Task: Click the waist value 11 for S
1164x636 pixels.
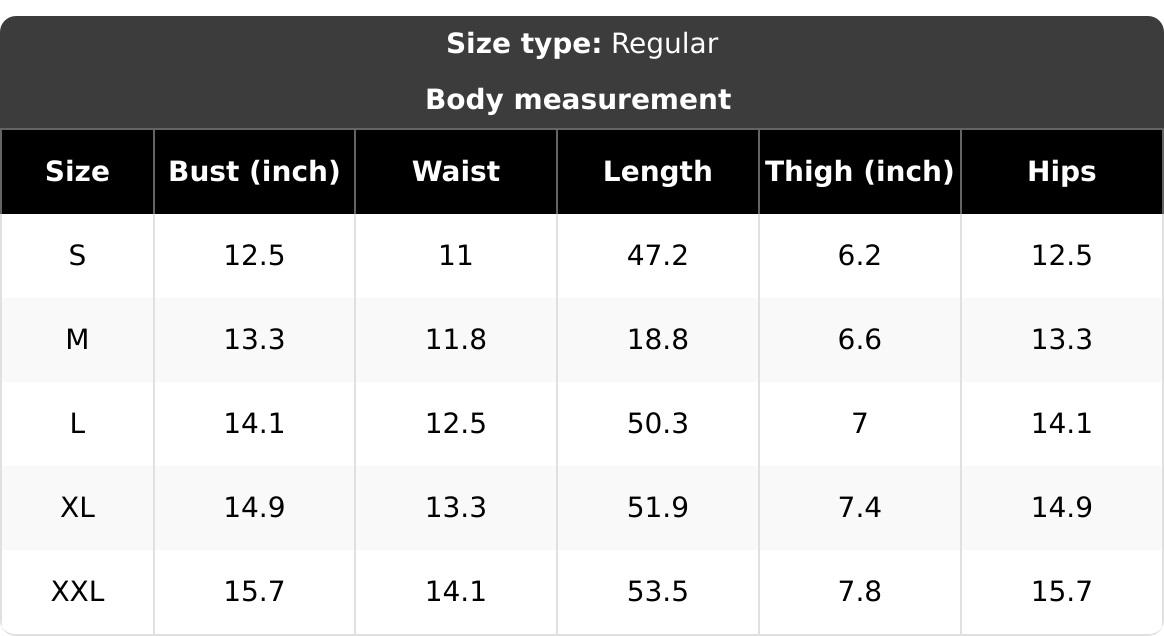Action: point(456,256)
